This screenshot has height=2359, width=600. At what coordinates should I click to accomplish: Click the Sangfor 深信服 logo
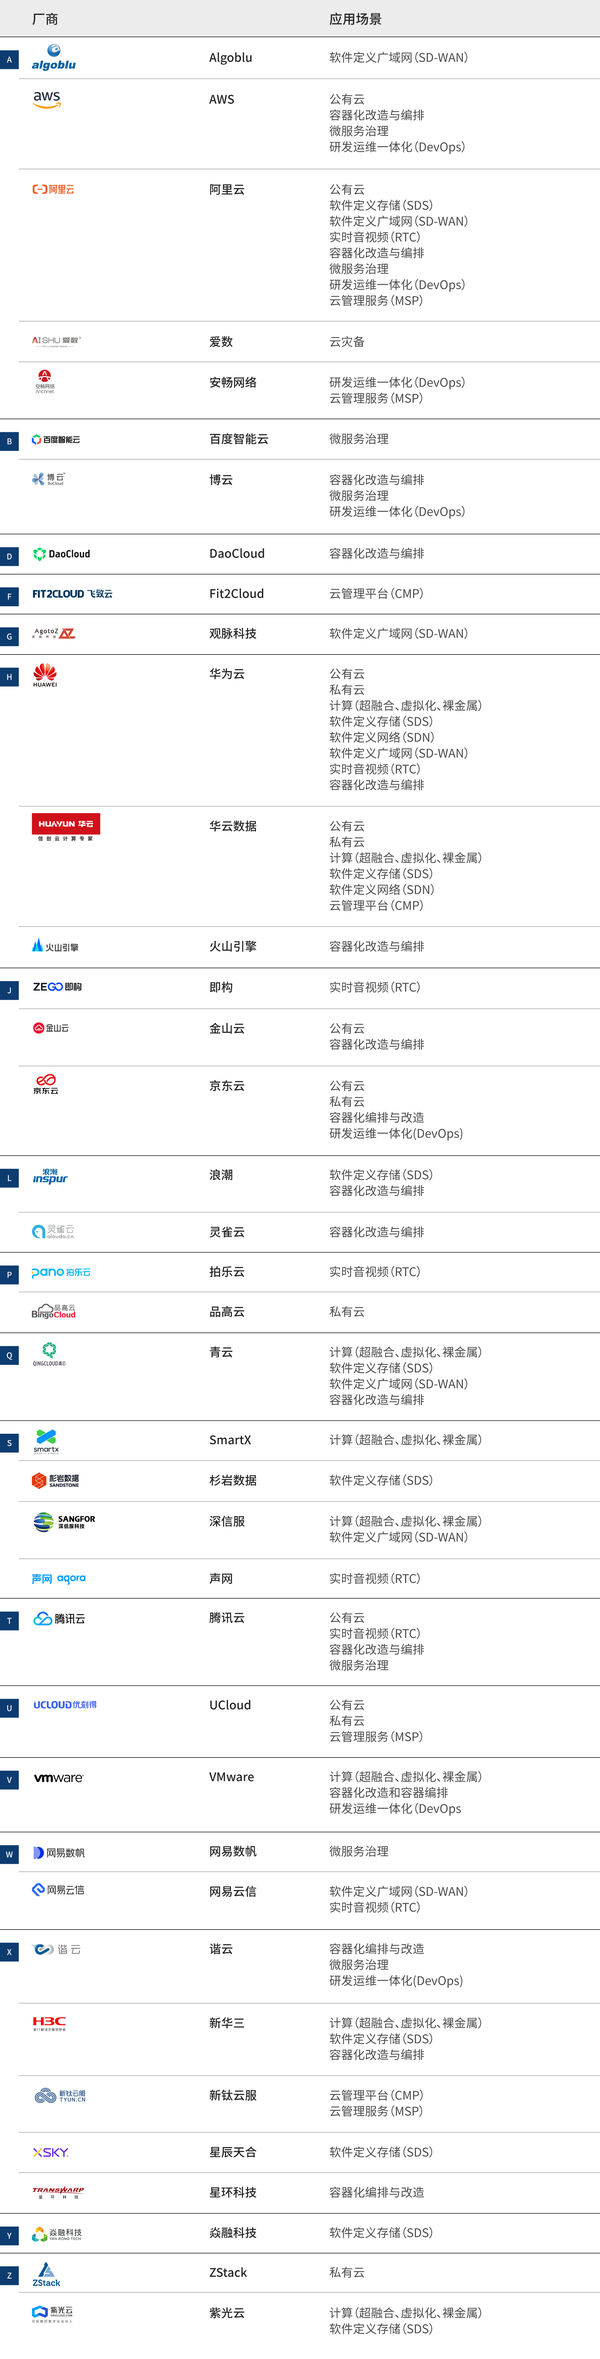pyautogui.click(x=64, y=1522)
